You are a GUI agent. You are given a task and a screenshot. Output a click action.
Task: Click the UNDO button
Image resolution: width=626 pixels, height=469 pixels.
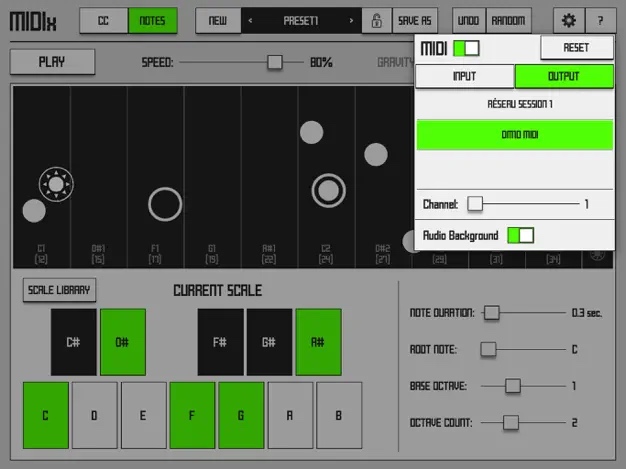[x=469, y=20]
